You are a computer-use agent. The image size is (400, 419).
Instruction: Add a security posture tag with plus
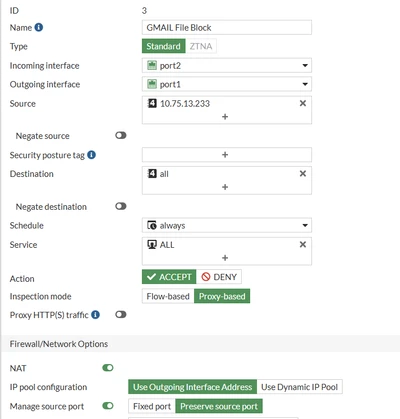pyautogui.click(x=225, y=155)
